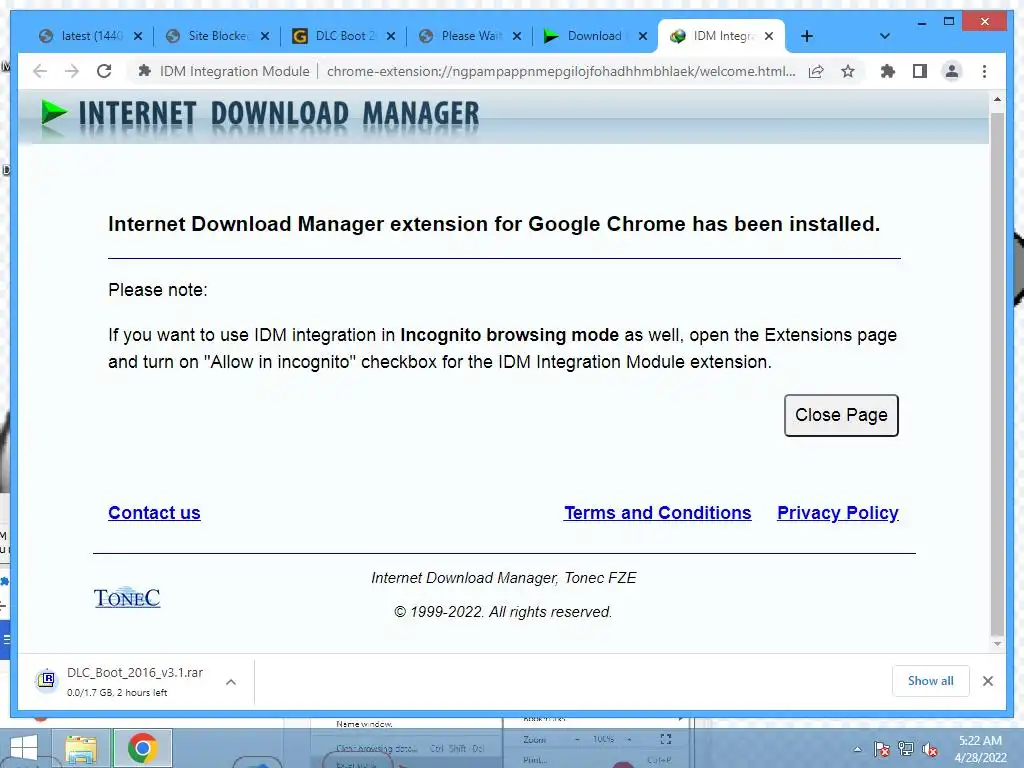Switch to the DLC Boot tab
Image resolution: width=1024 pixels, height=768 pixels.
(x=336, y=36)
